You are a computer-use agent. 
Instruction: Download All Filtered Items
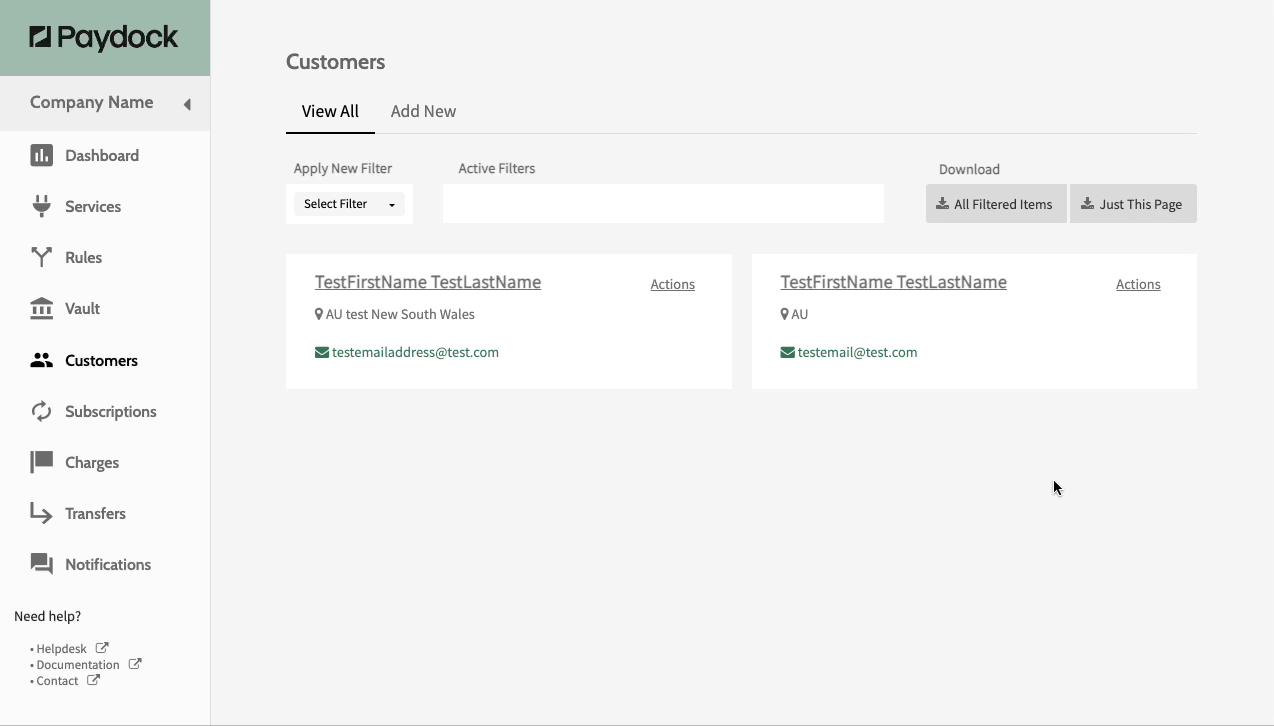[995, 204]
